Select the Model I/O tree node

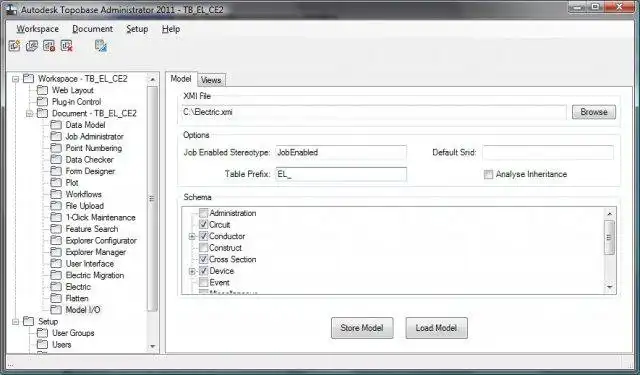pos(83,310)
